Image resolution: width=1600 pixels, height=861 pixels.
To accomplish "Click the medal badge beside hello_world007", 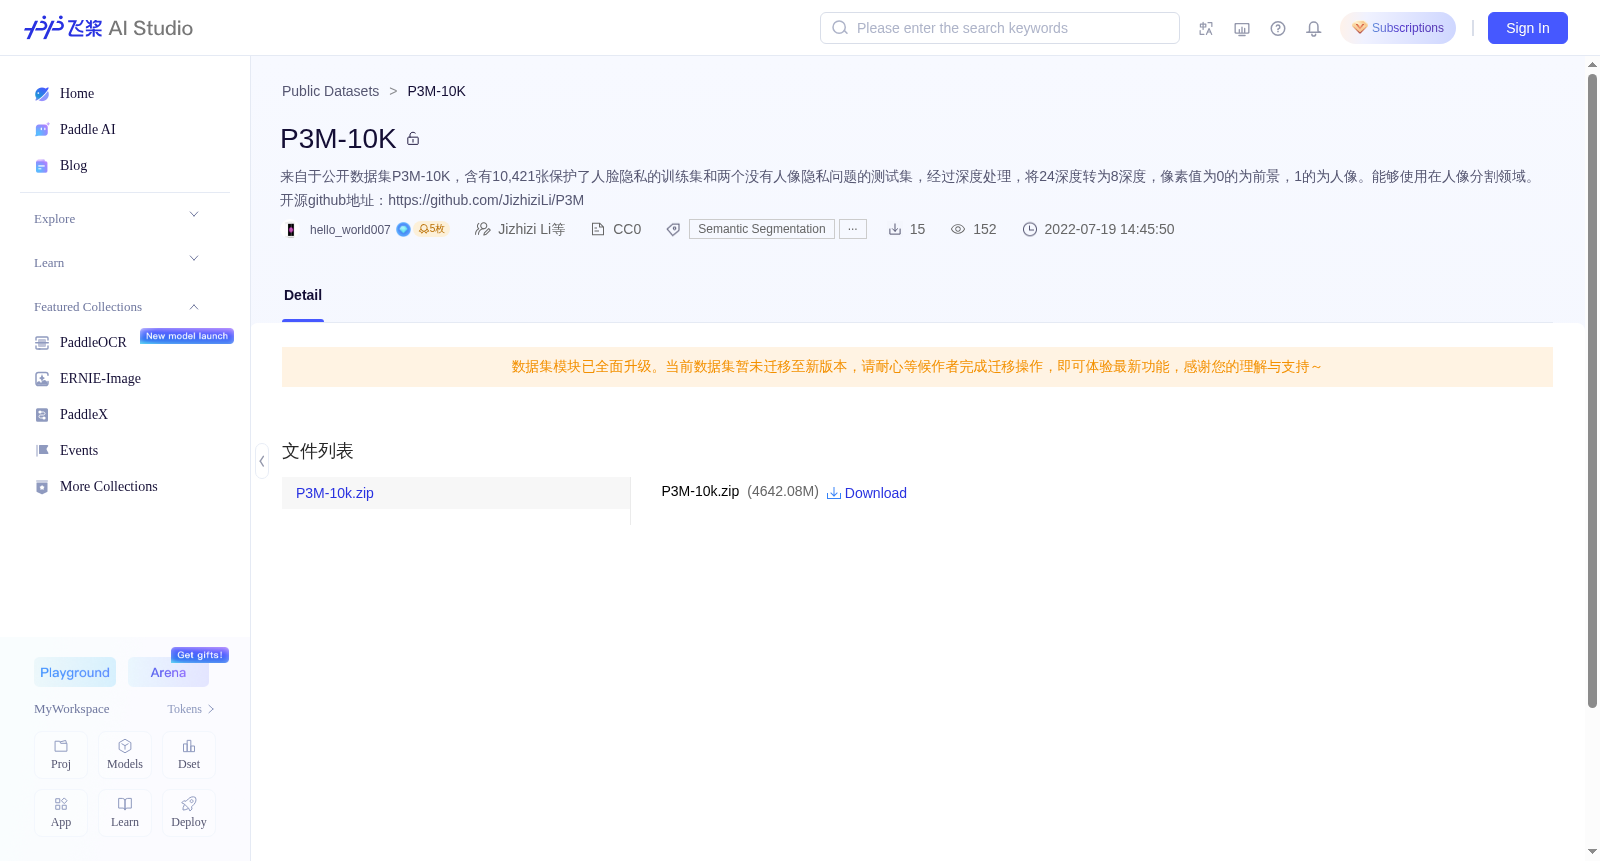I will point(432,229).
